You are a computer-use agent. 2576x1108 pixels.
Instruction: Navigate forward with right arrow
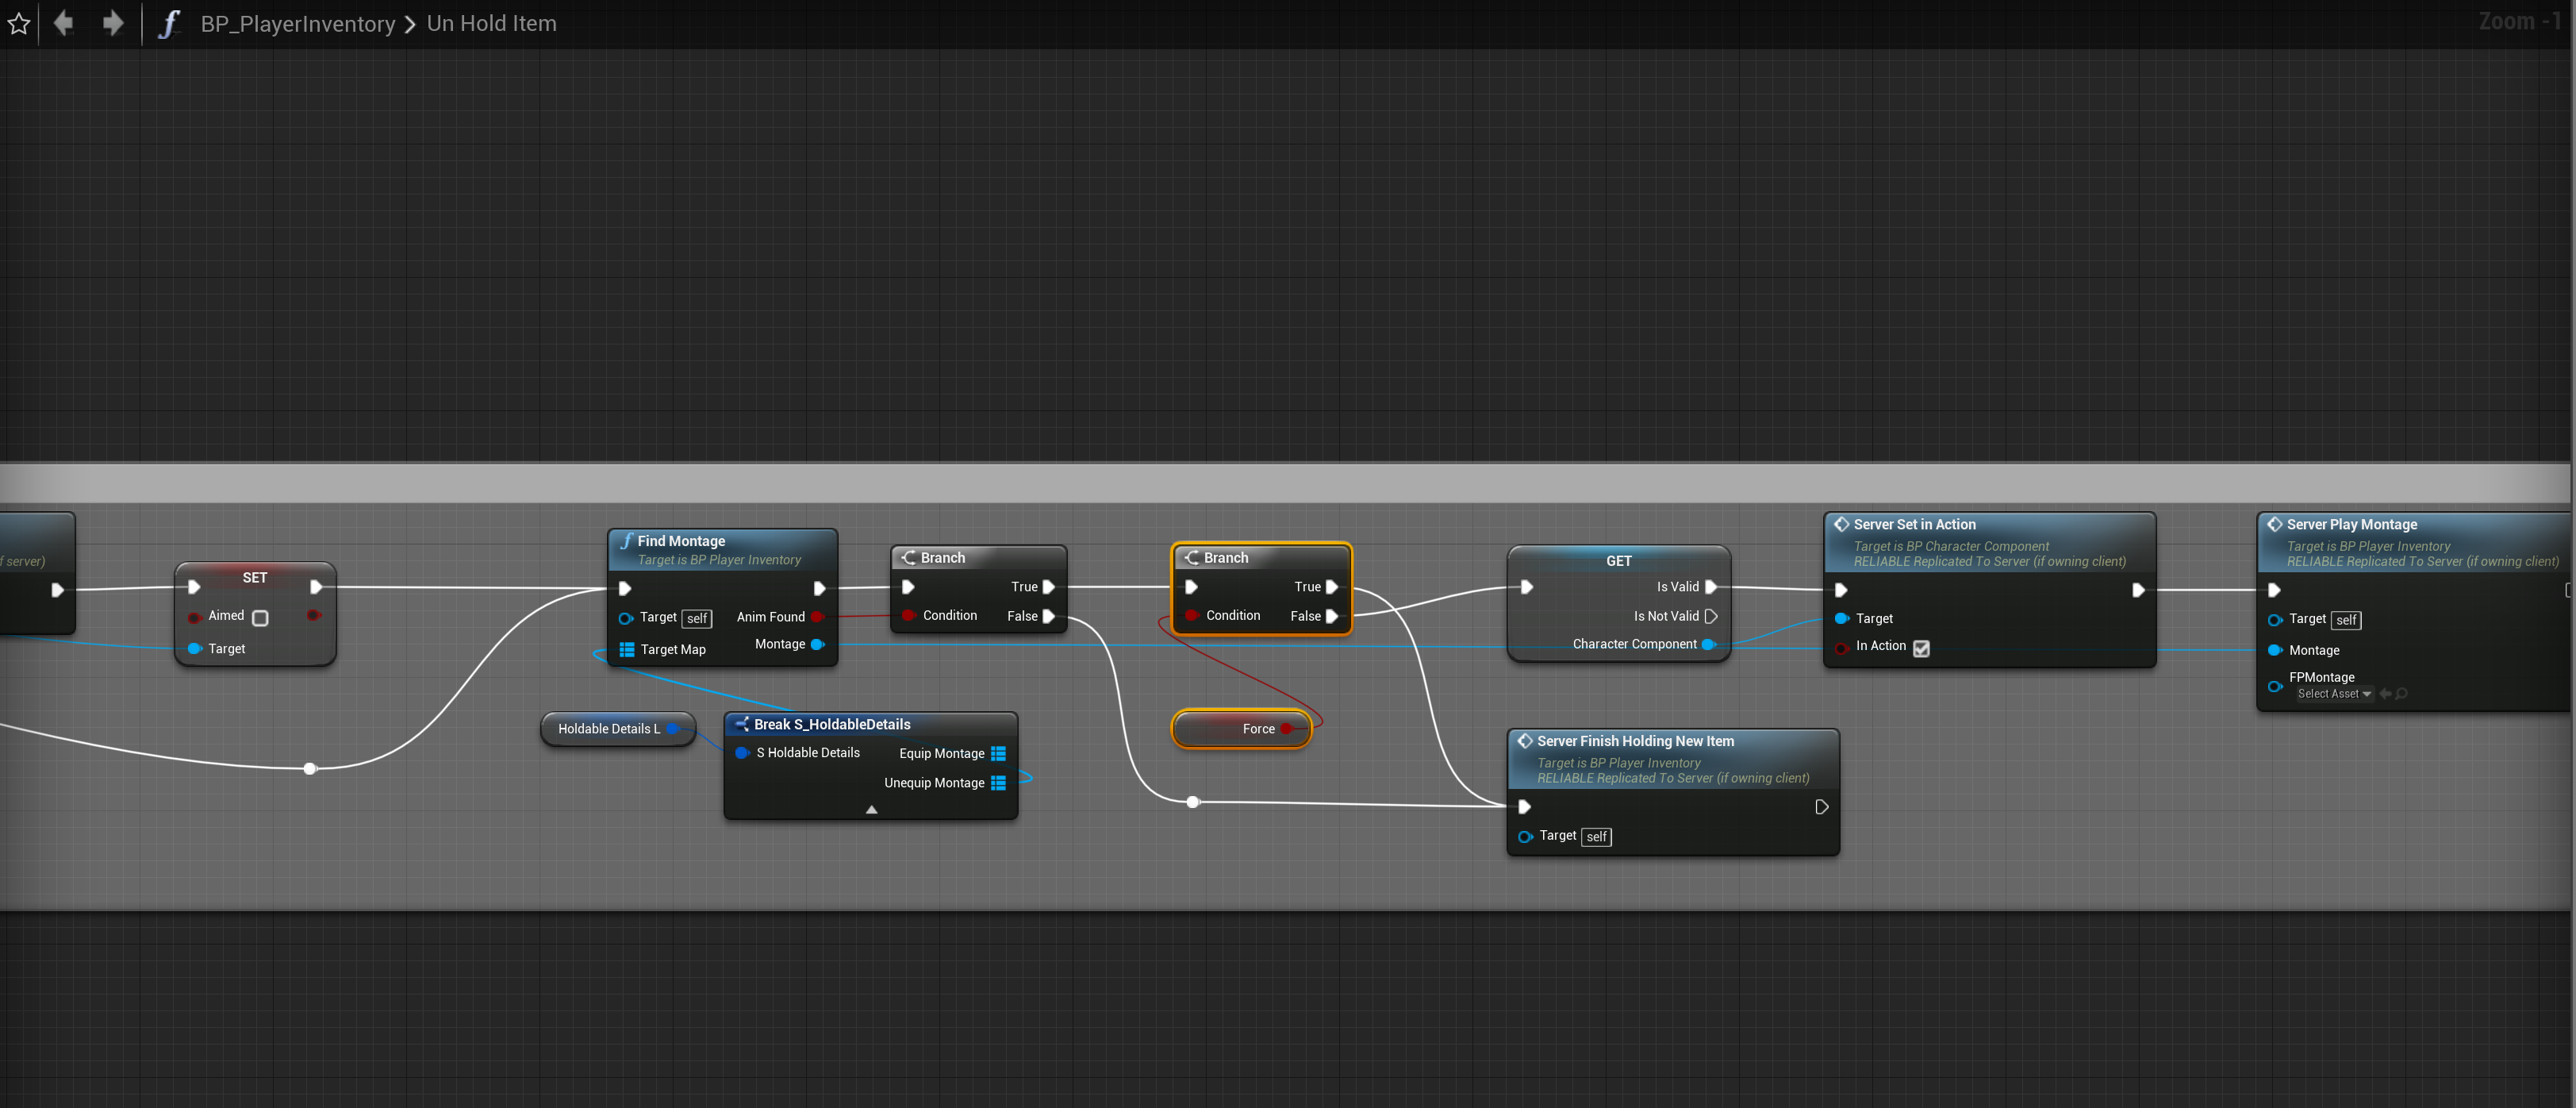point(113,23)
